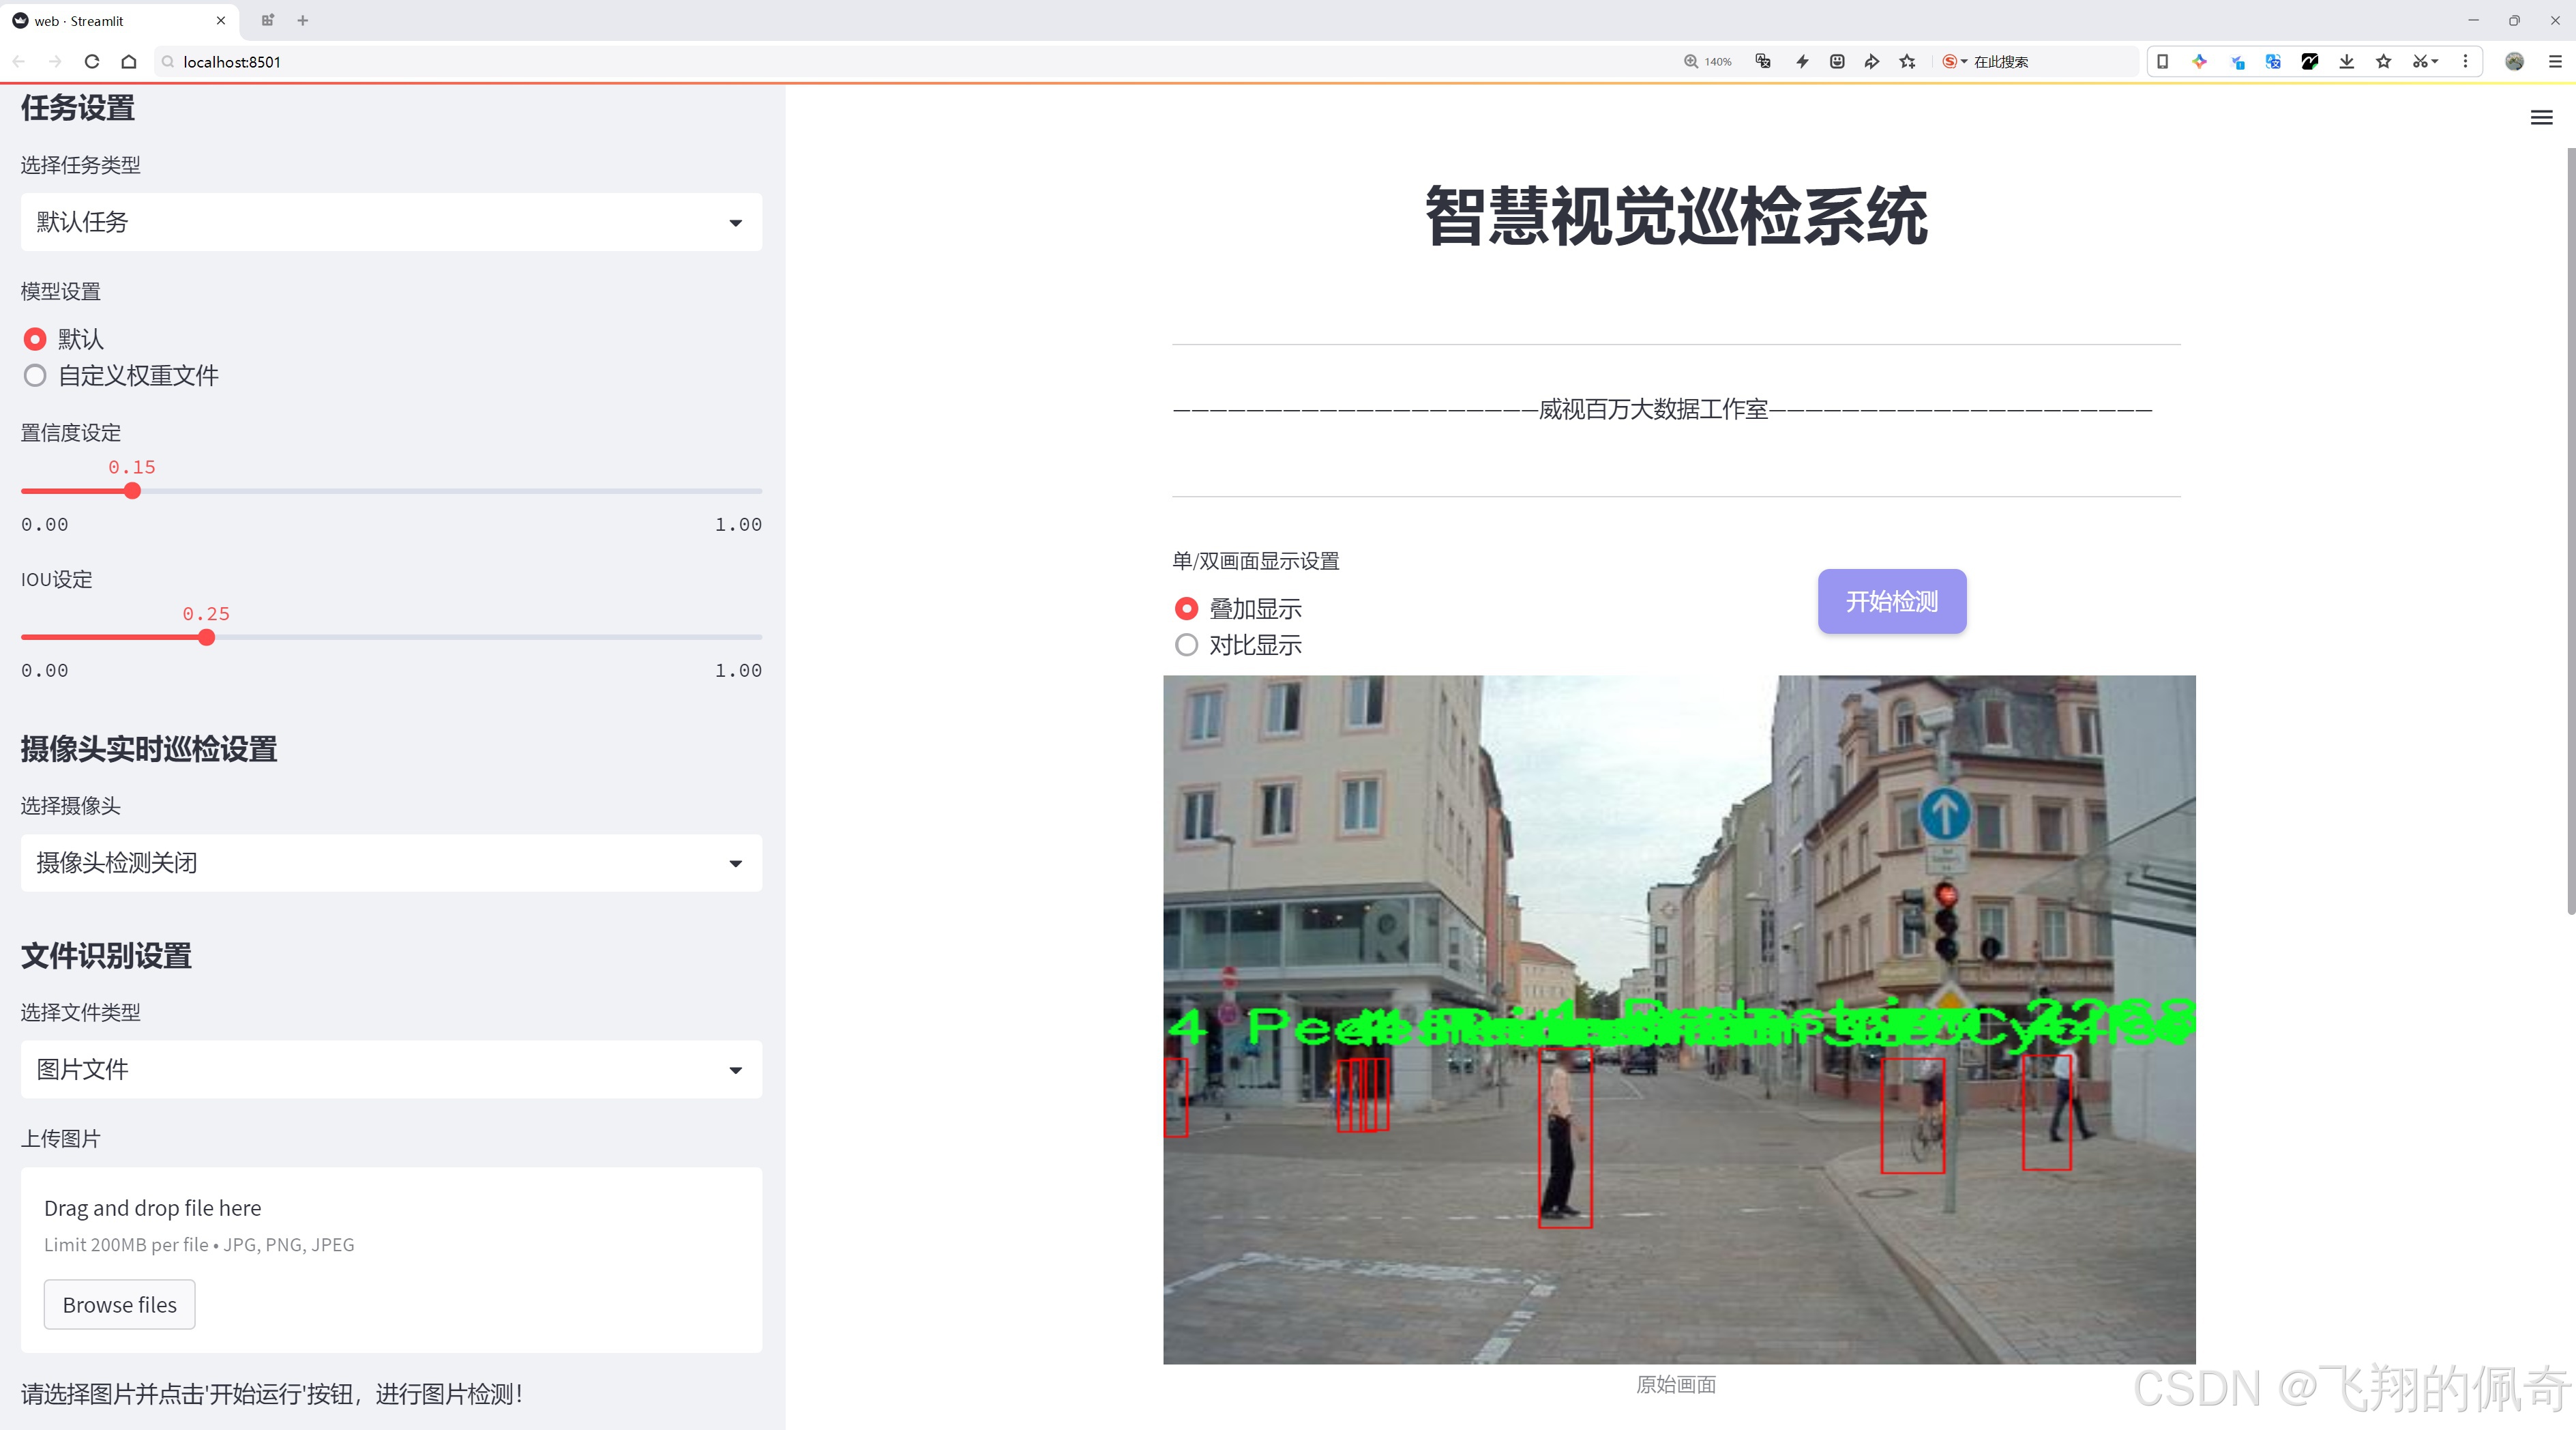Image resolution: width=2576 pixels, height=1430 pixels.
Task: Select the 自定义权重文件 radio option
Action: (35, 376)
